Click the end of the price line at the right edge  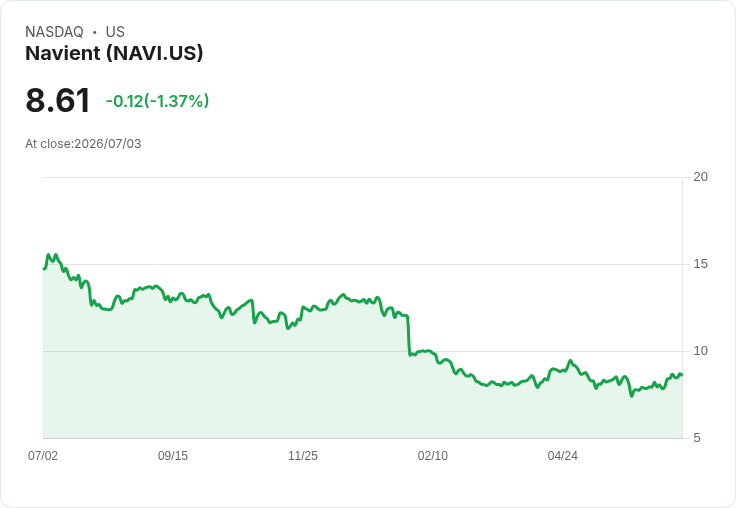tap(682, 375)
